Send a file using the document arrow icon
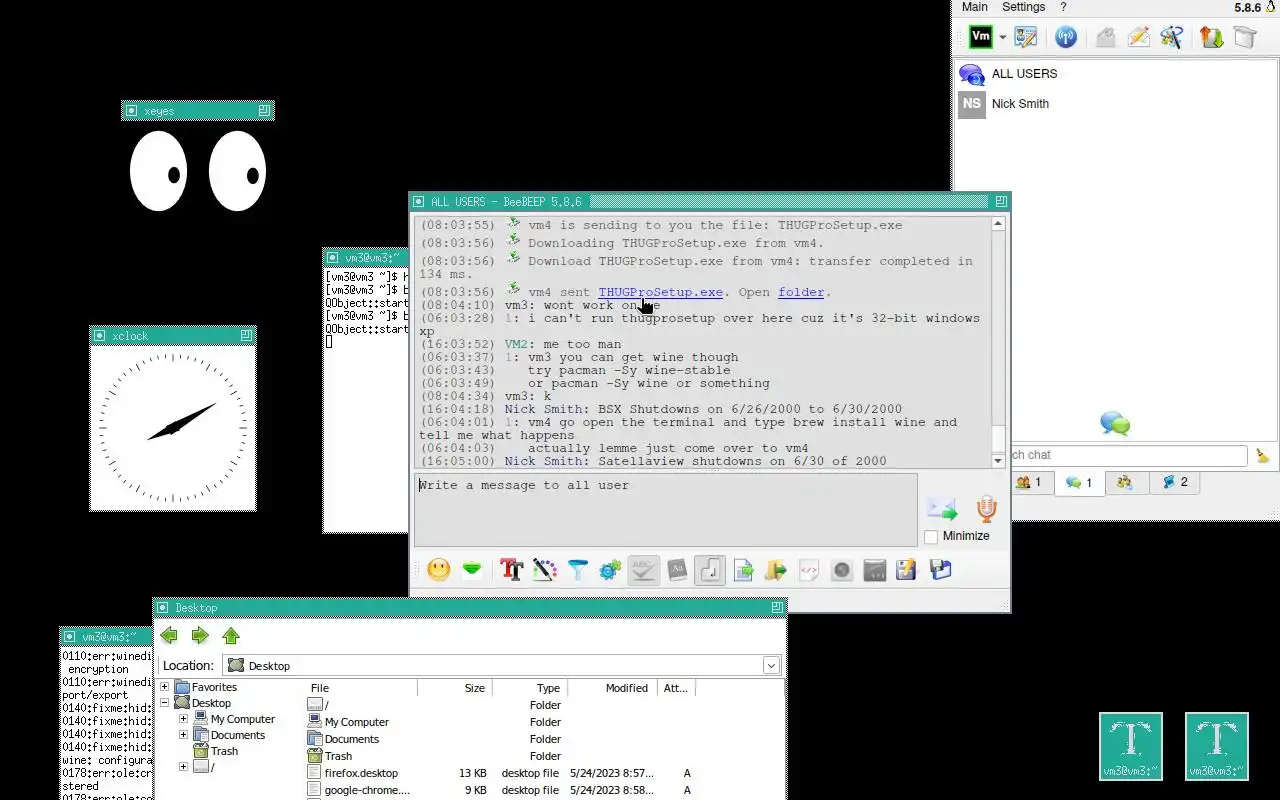This screenshot has width=1280, height=800. tap(743, 570)
